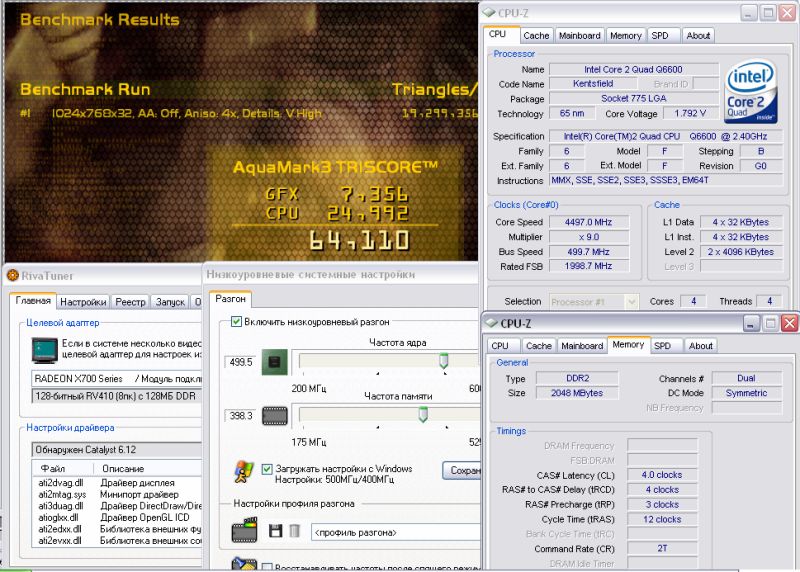Click the Файл column header

tap(64, 468)
